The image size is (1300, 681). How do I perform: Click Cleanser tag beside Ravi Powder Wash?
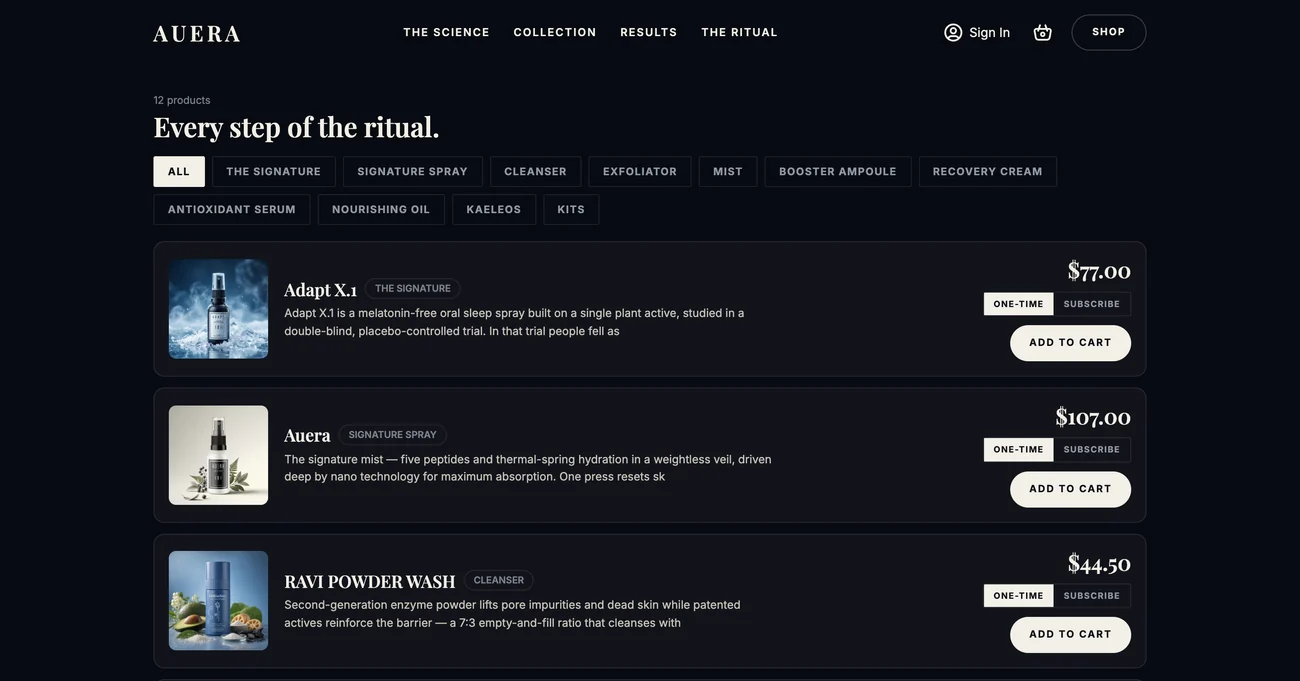pyautogui.click(x=499, y=581)
